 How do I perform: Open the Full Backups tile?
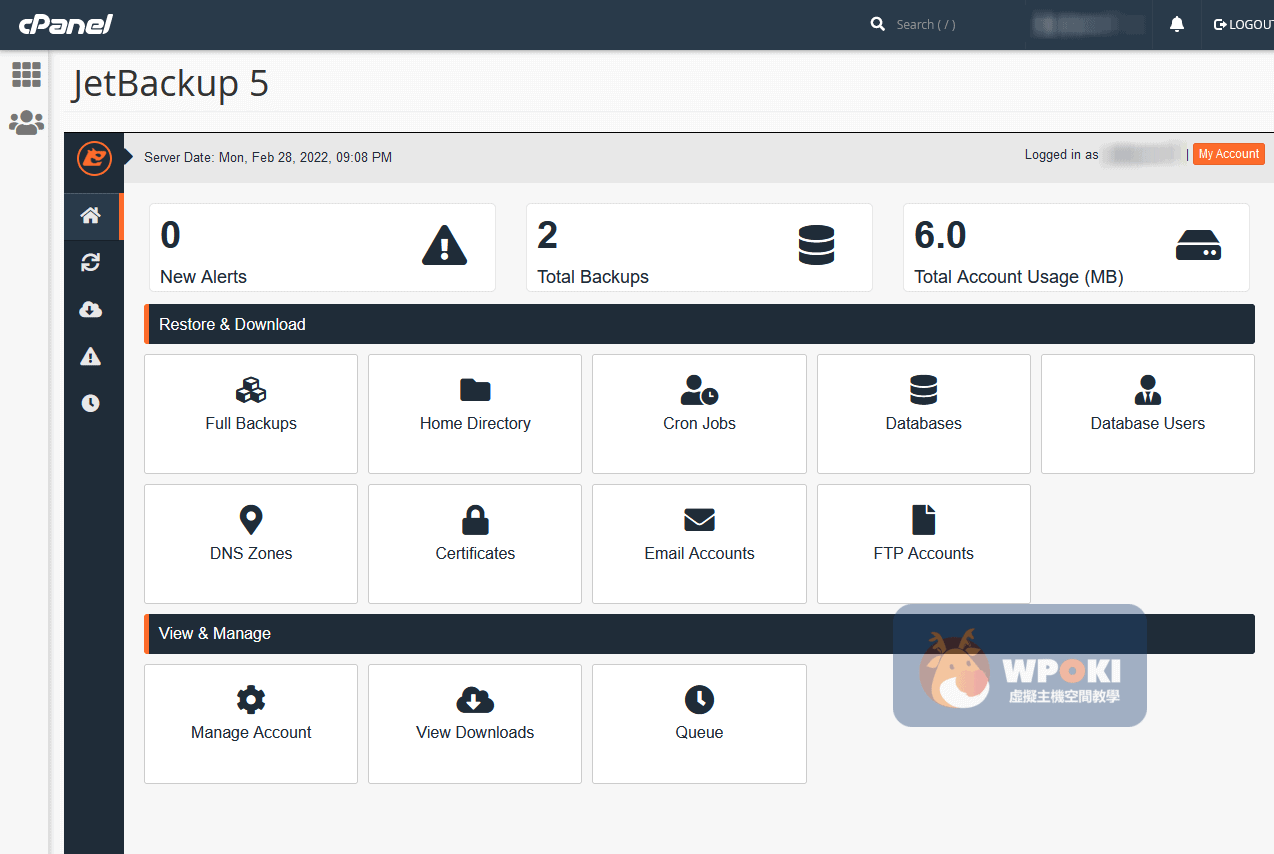coord(251,413)
